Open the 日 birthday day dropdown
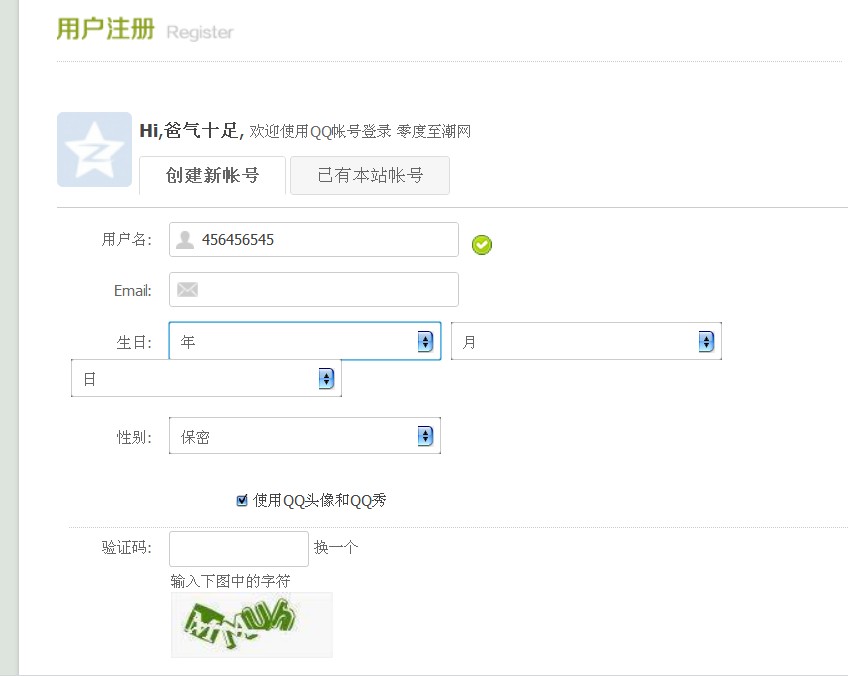The width and height of the screenshot is (848, 676). pyautogui.click(x=195, y=379)
